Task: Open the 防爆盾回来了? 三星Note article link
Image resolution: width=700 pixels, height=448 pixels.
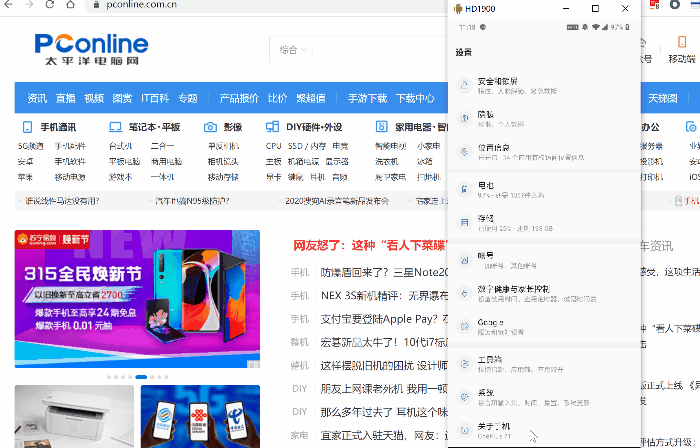Action: pos(384,272)
